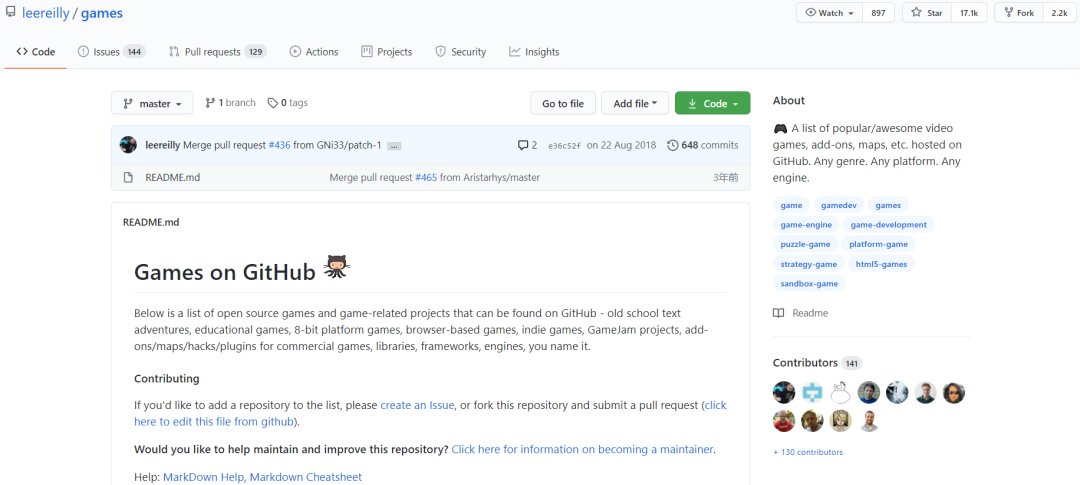Click the first contributor avatar thumbnail
Viewport: 1080px width, 485px height.
pyautogui.click(x=784, y=393)
